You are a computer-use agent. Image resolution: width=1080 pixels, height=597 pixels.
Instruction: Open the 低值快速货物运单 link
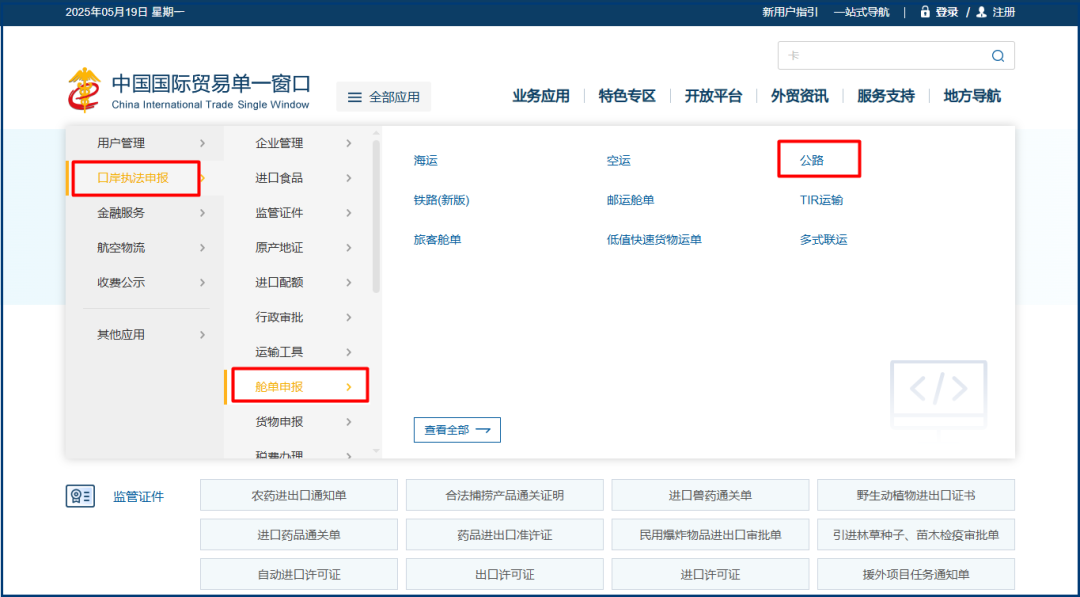[x=654, y=240]
